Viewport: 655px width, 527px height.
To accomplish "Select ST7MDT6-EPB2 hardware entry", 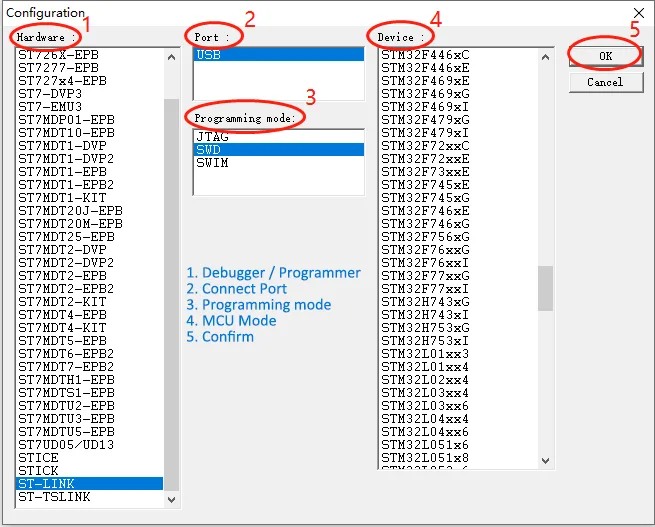I will point(89,354).
